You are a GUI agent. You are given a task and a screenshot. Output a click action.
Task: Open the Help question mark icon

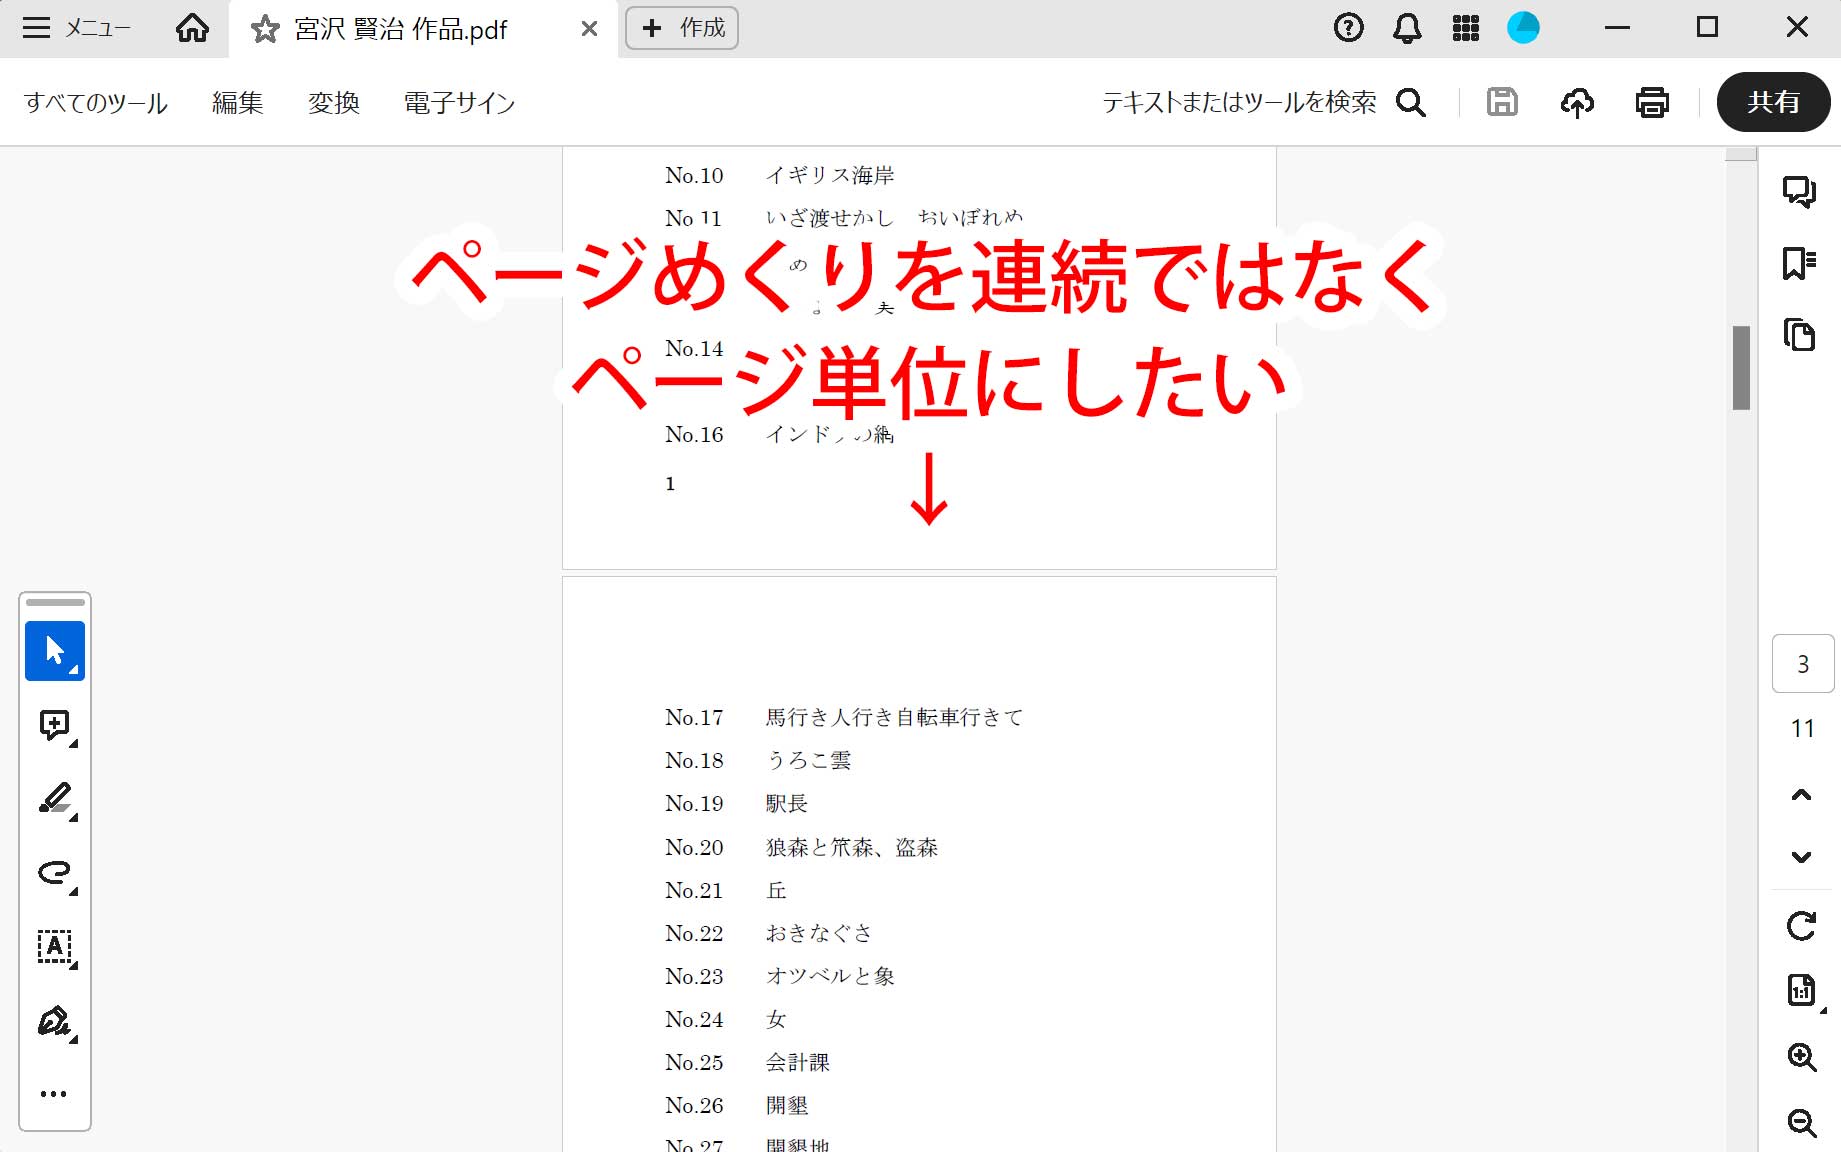1348,28
